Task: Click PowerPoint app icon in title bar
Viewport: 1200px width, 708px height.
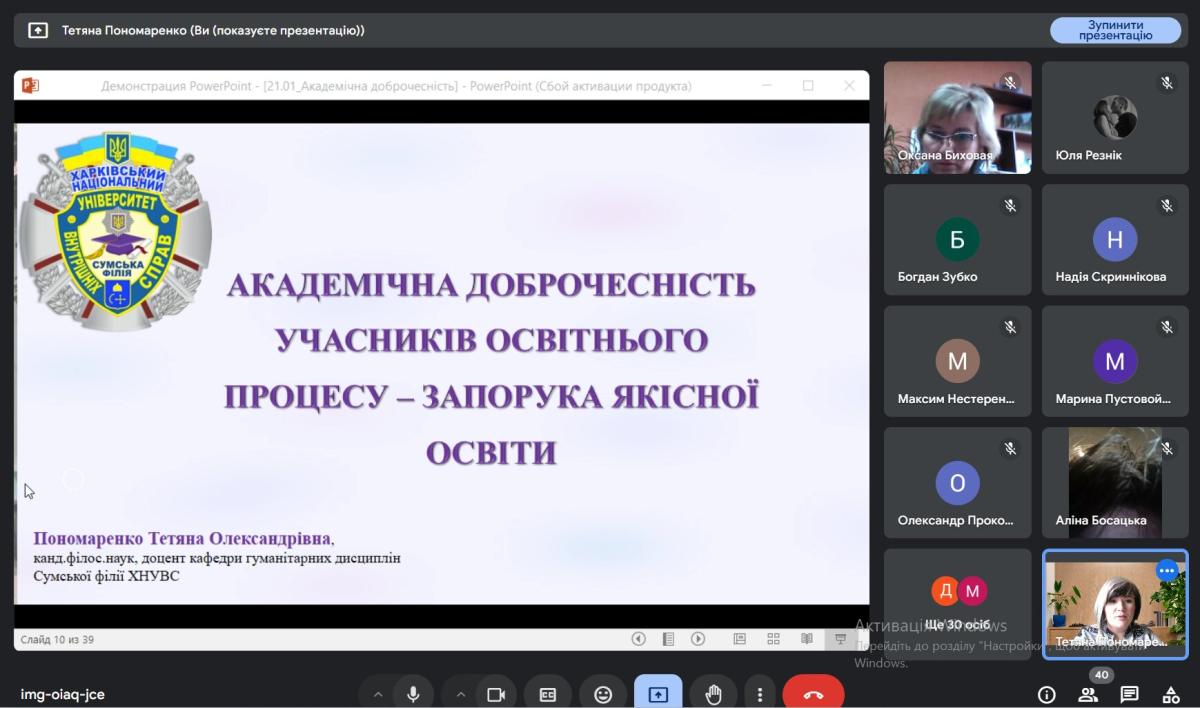Action: [x=30, y=85]
